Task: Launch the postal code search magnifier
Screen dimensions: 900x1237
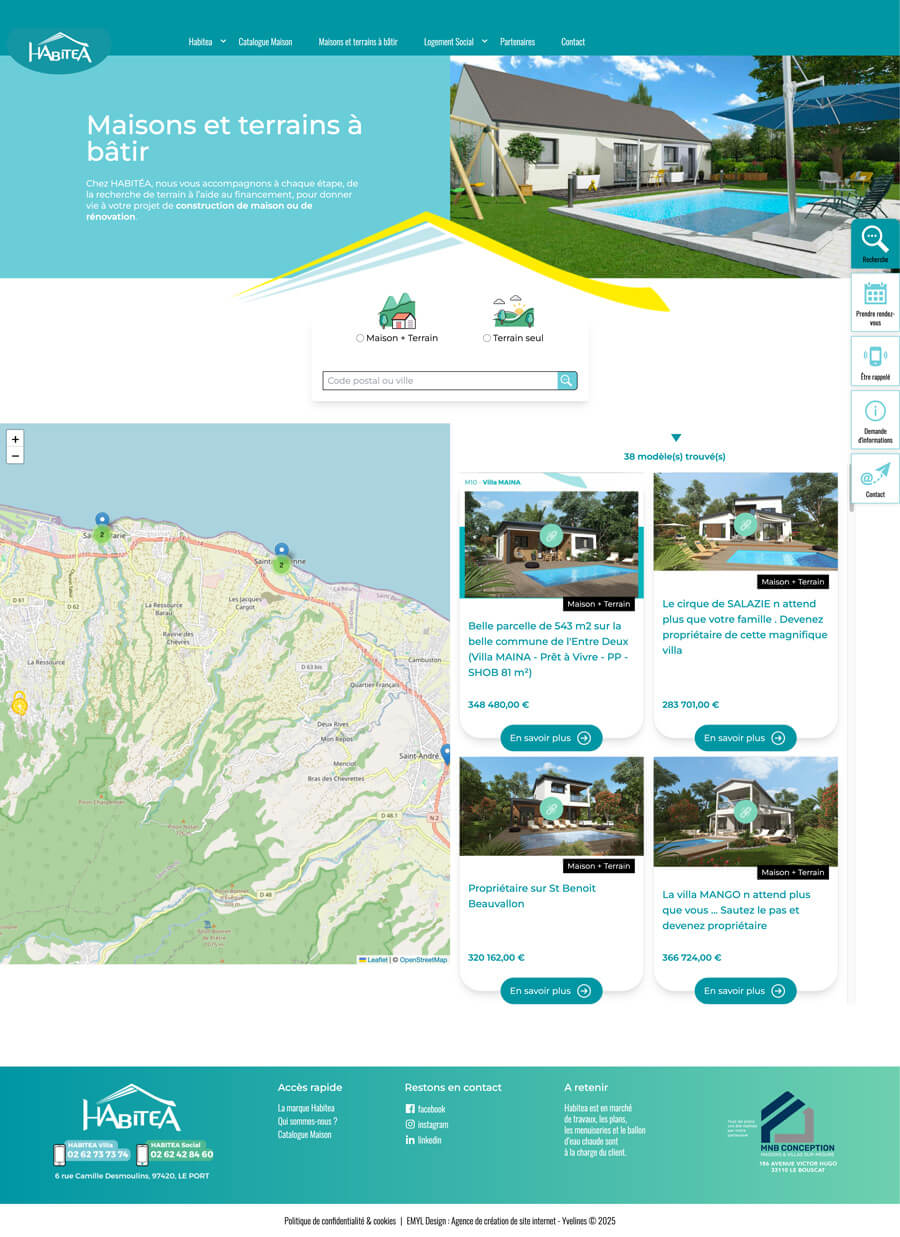Action: tap(566, 380)
